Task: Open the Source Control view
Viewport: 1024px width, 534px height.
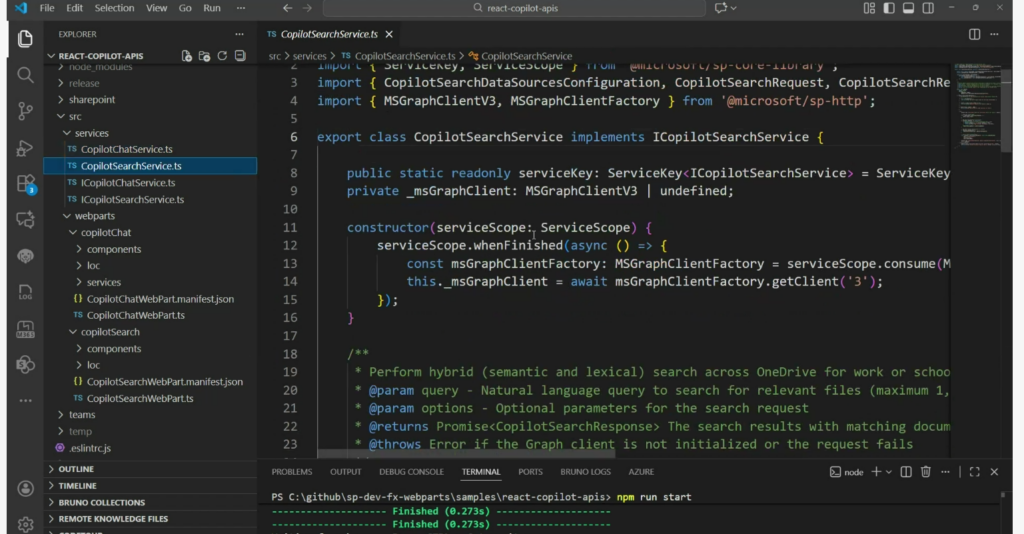Action: (25, 111)
